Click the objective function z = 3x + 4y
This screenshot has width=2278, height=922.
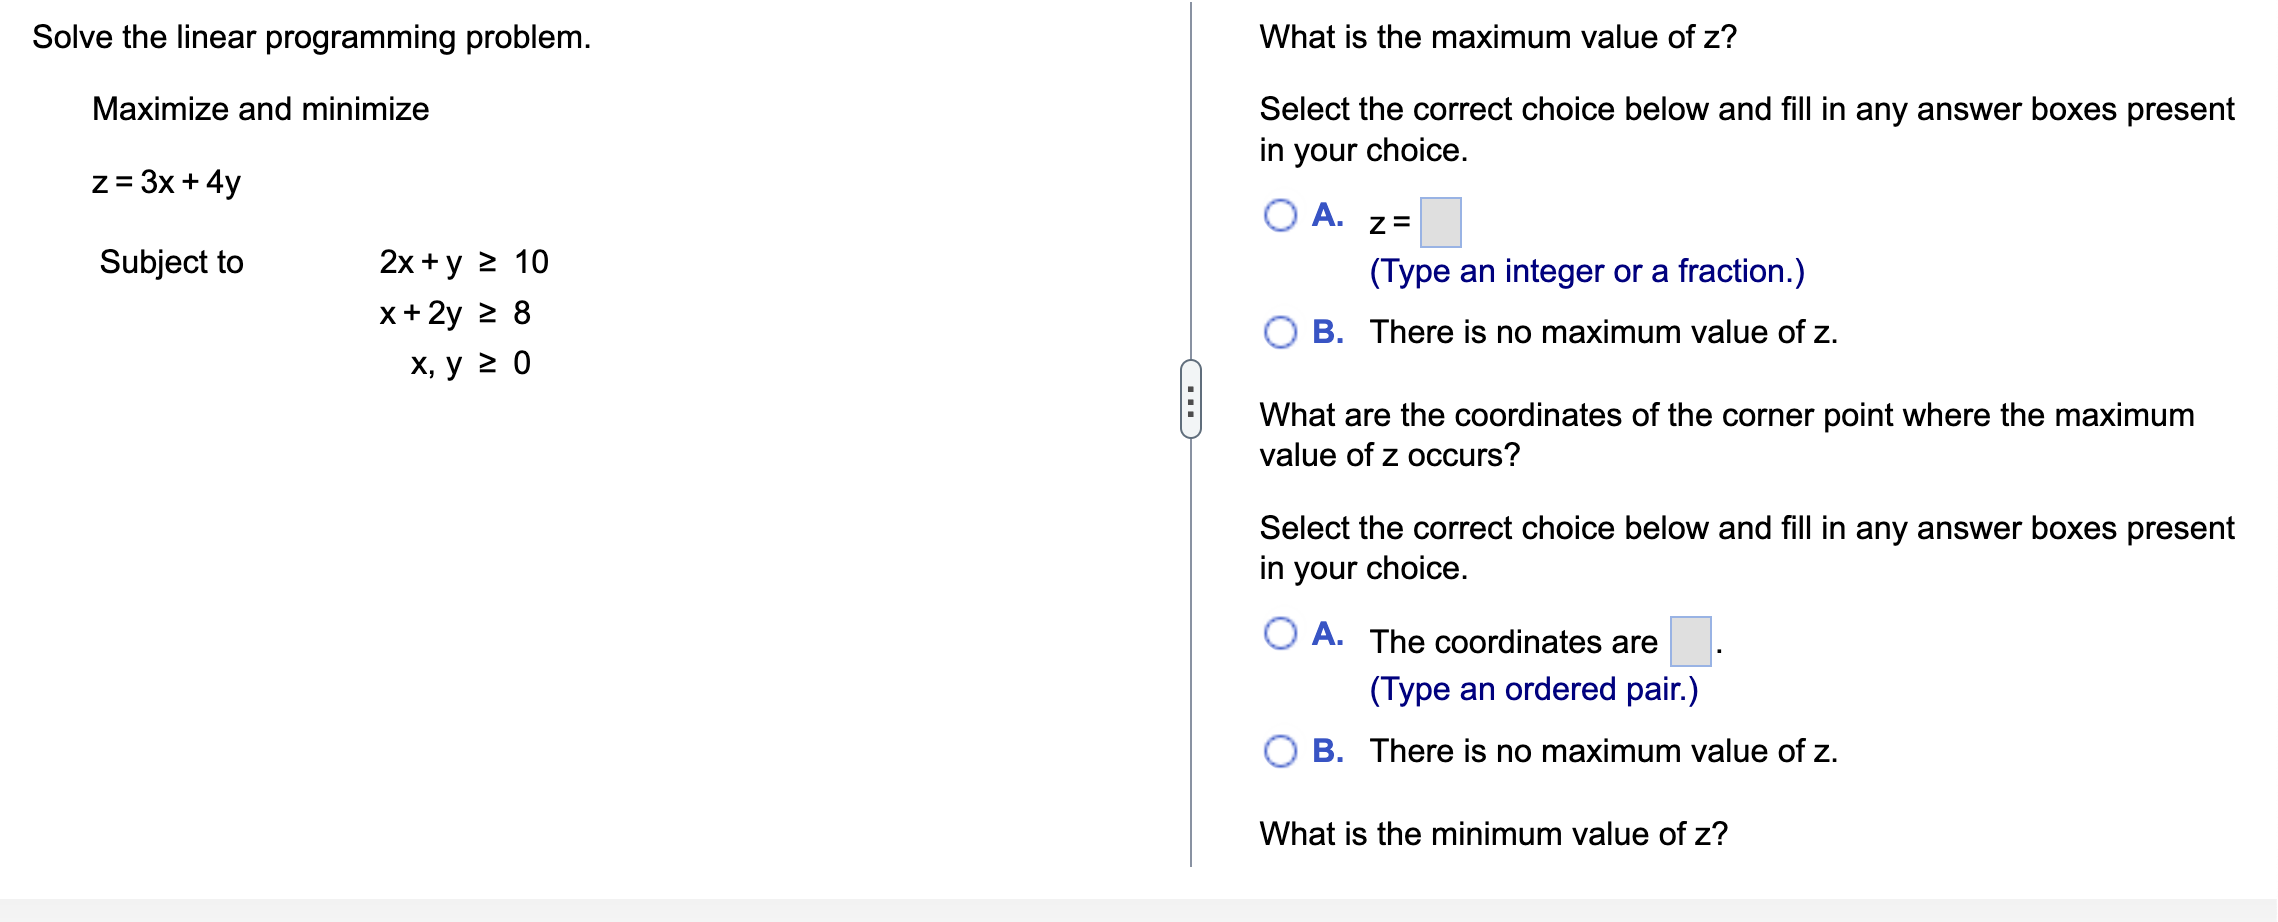pyautogui.click(x=166, y=182)
